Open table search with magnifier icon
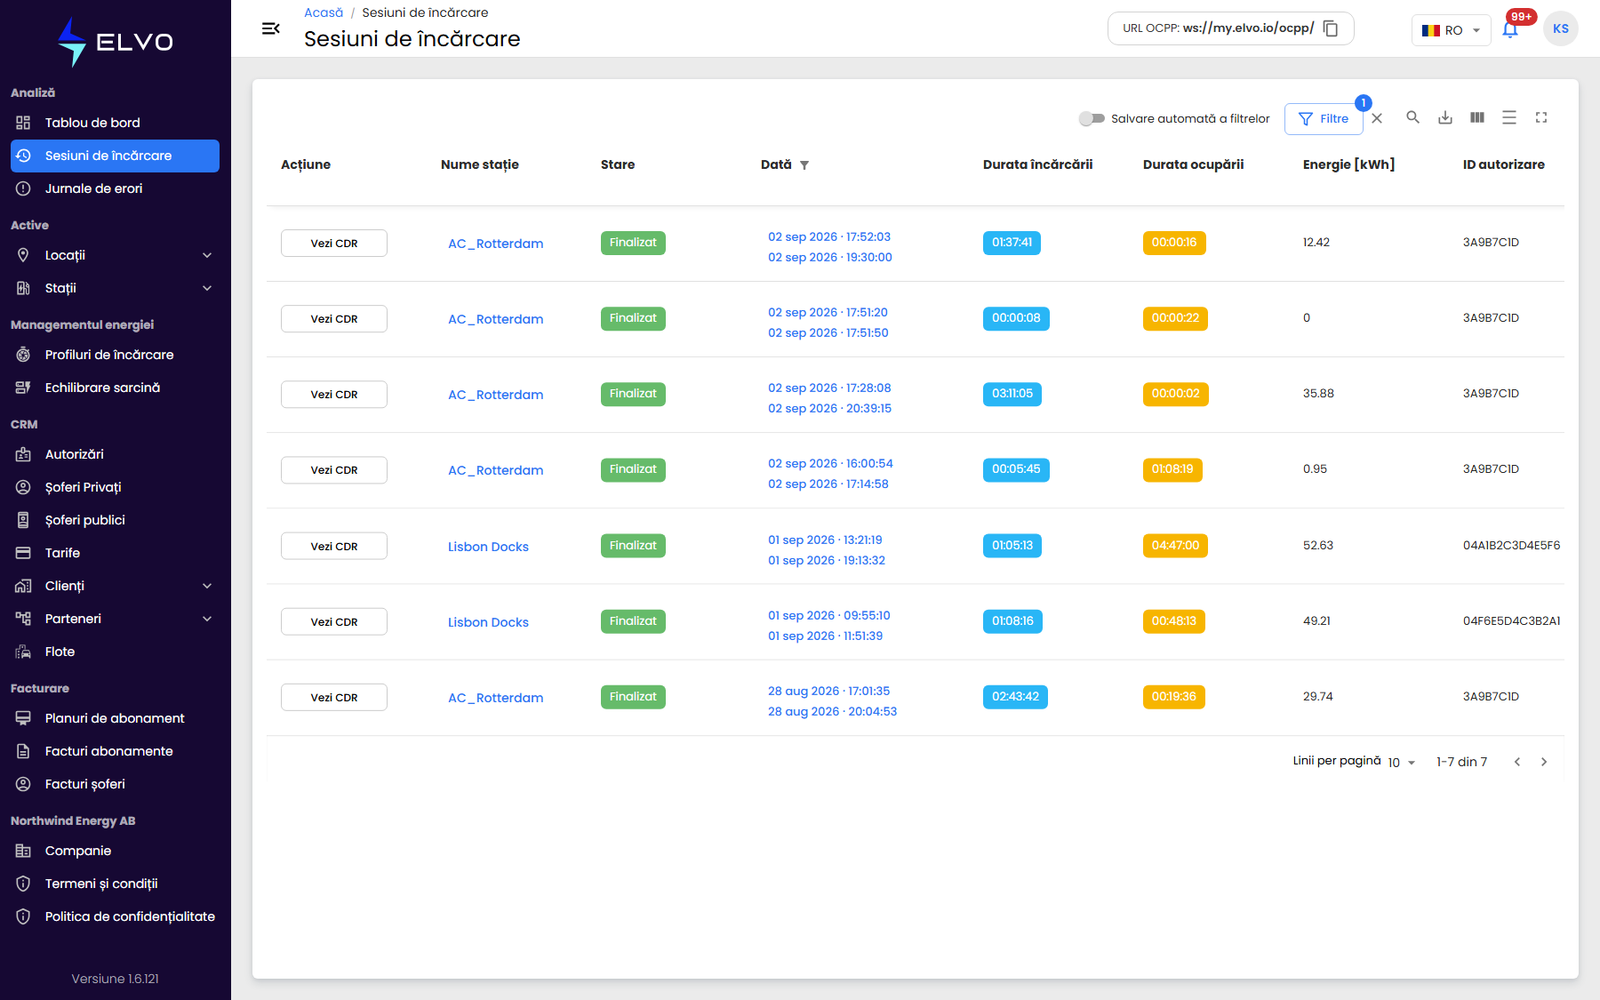The image size is (1600, 1000). [1413, 117]
